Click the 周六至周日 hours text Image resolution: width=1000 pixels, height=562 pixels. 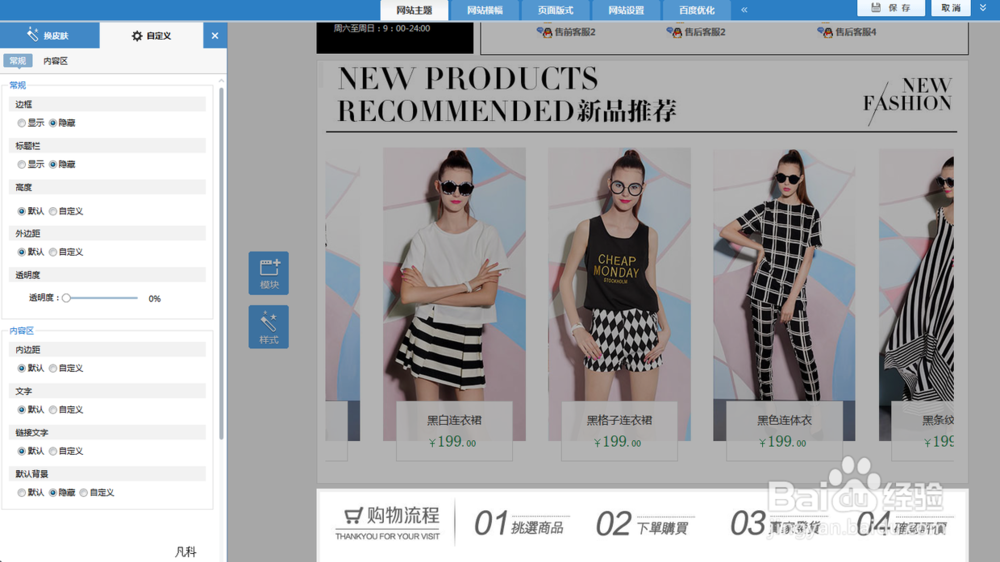point(382,28)
